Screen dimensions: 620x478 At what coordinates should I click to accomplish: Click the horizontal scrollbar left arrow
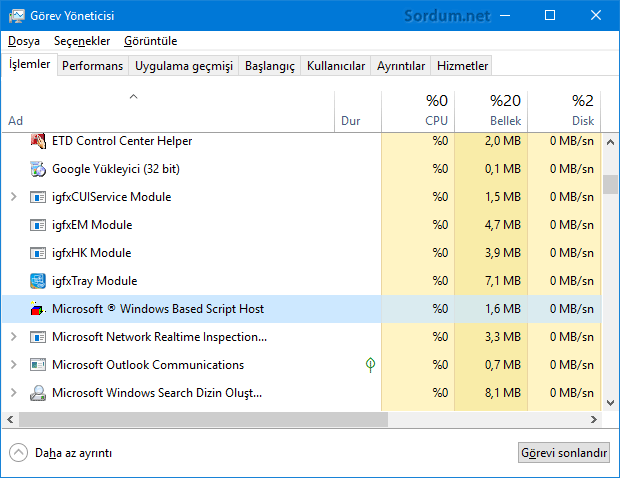point(10,419)
